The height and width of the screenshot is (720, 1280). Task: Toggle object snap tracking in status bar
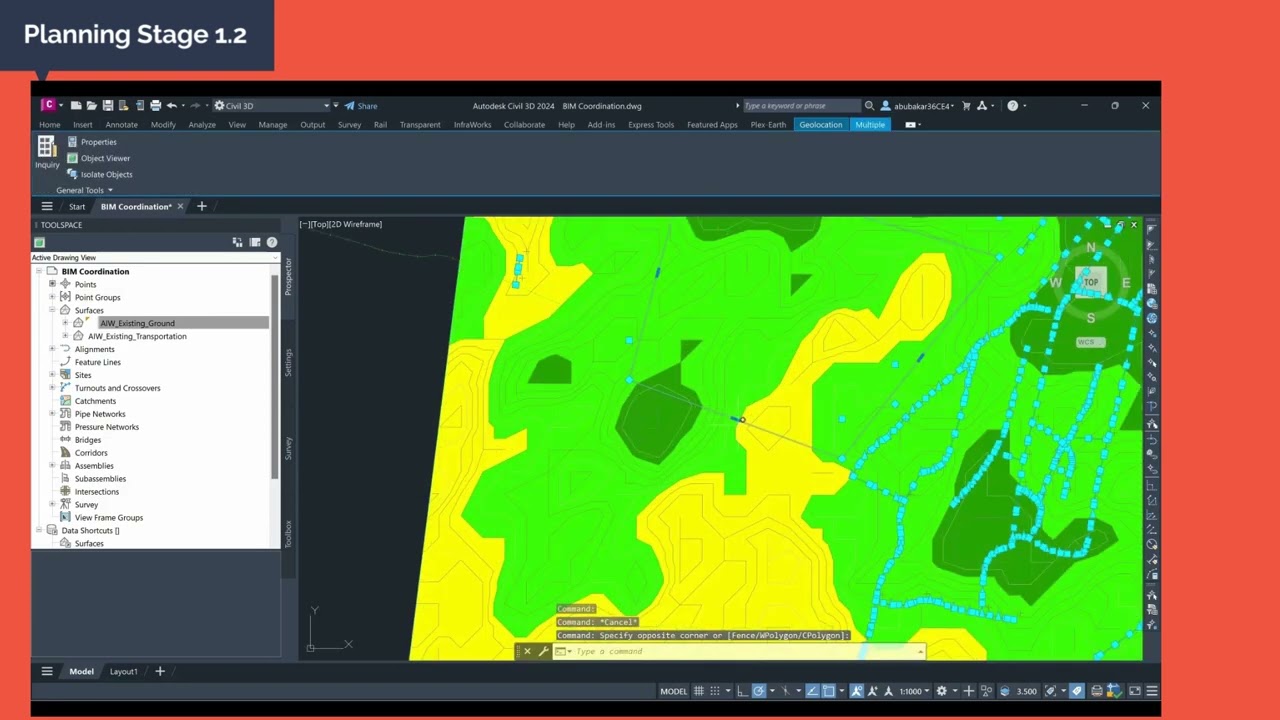[812, 691]
